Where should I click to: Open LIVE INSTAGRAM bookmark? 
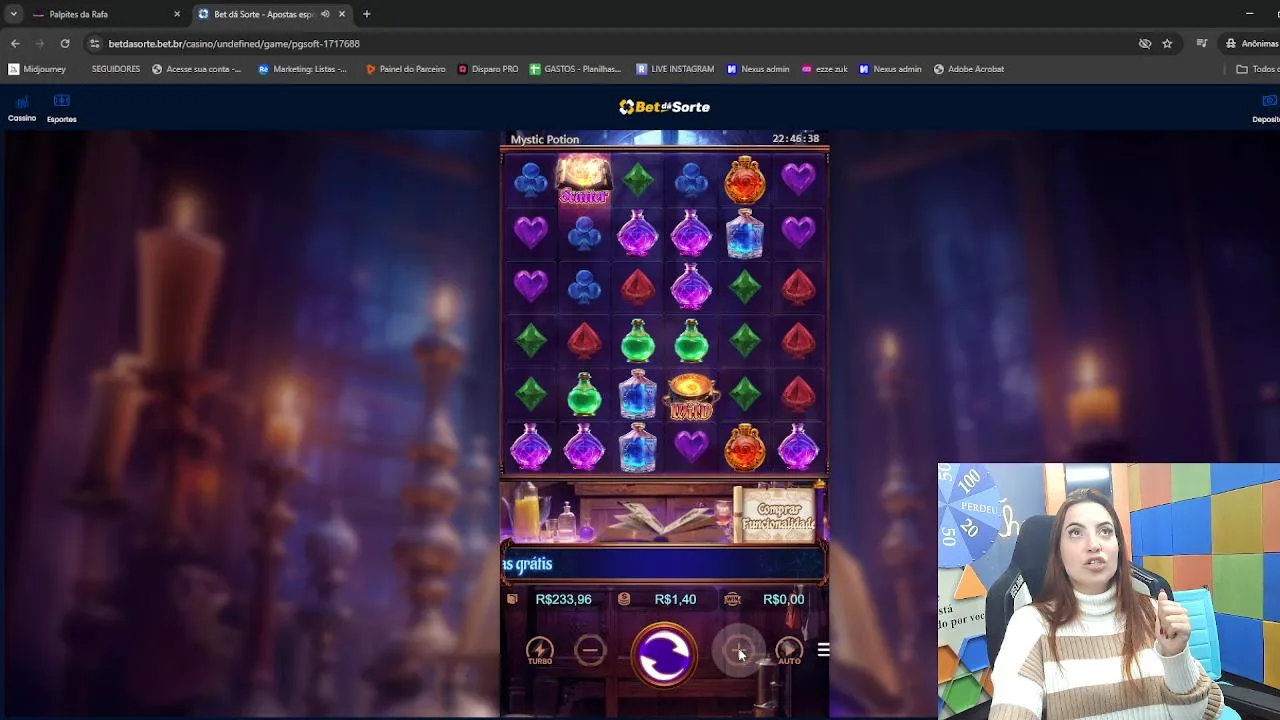(675, 69)
